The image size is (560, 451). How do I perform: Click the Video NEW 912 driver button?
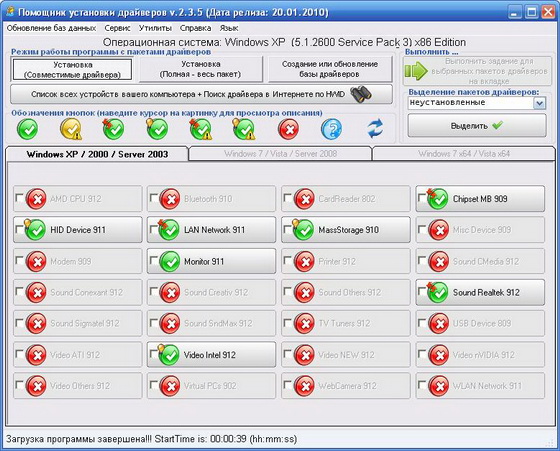[x=346, y=355]
